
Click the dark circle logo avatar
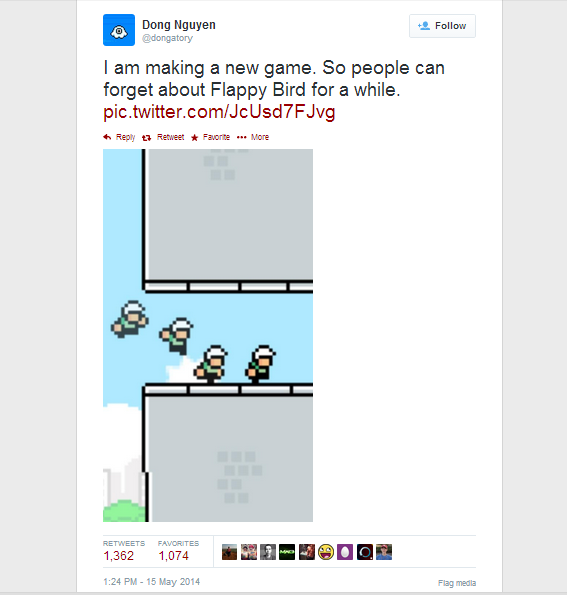(365, 552)
